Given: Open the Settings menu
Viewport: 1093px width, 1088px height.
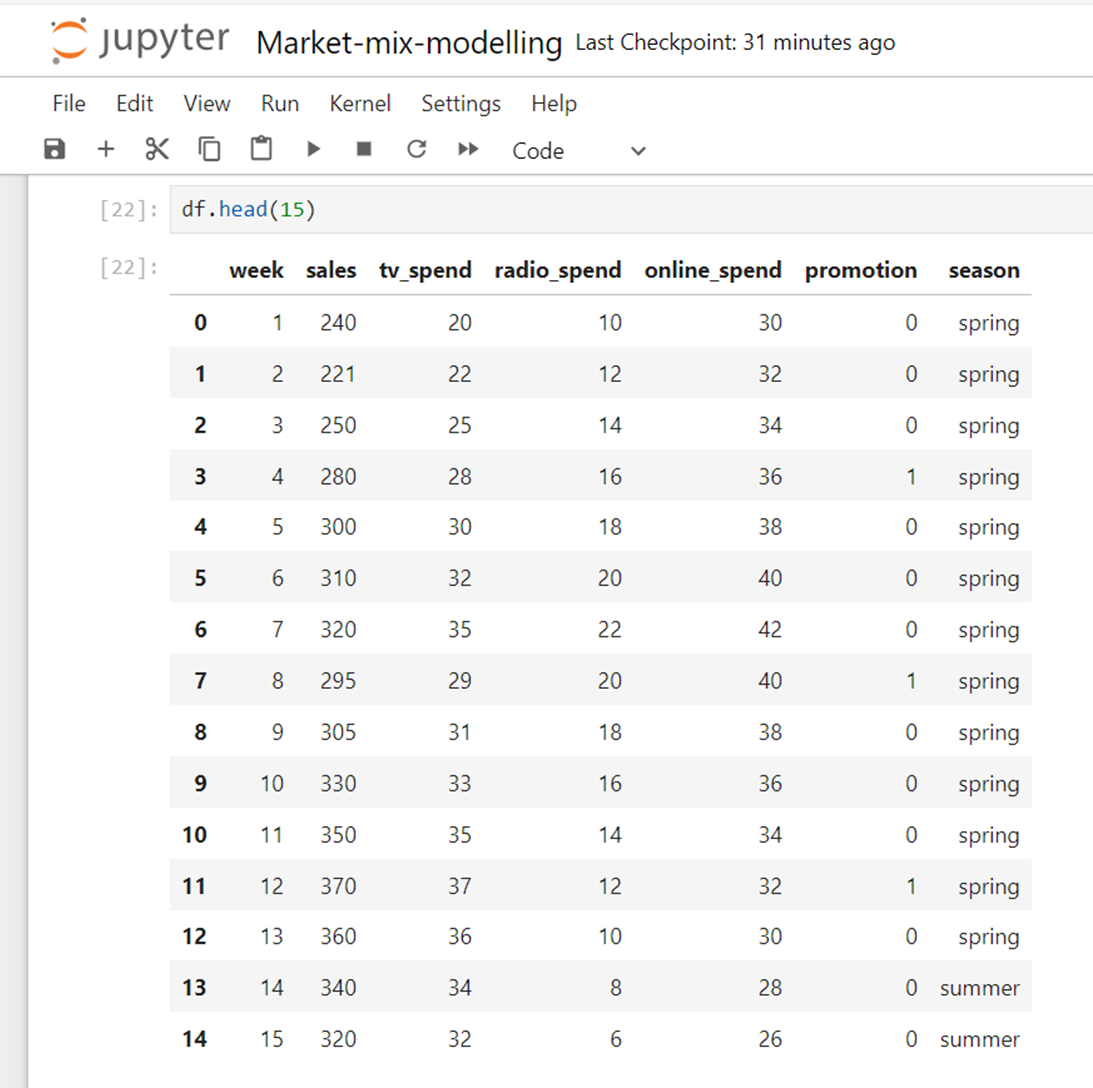Looking at the screenshot, I should click(461, 103).
